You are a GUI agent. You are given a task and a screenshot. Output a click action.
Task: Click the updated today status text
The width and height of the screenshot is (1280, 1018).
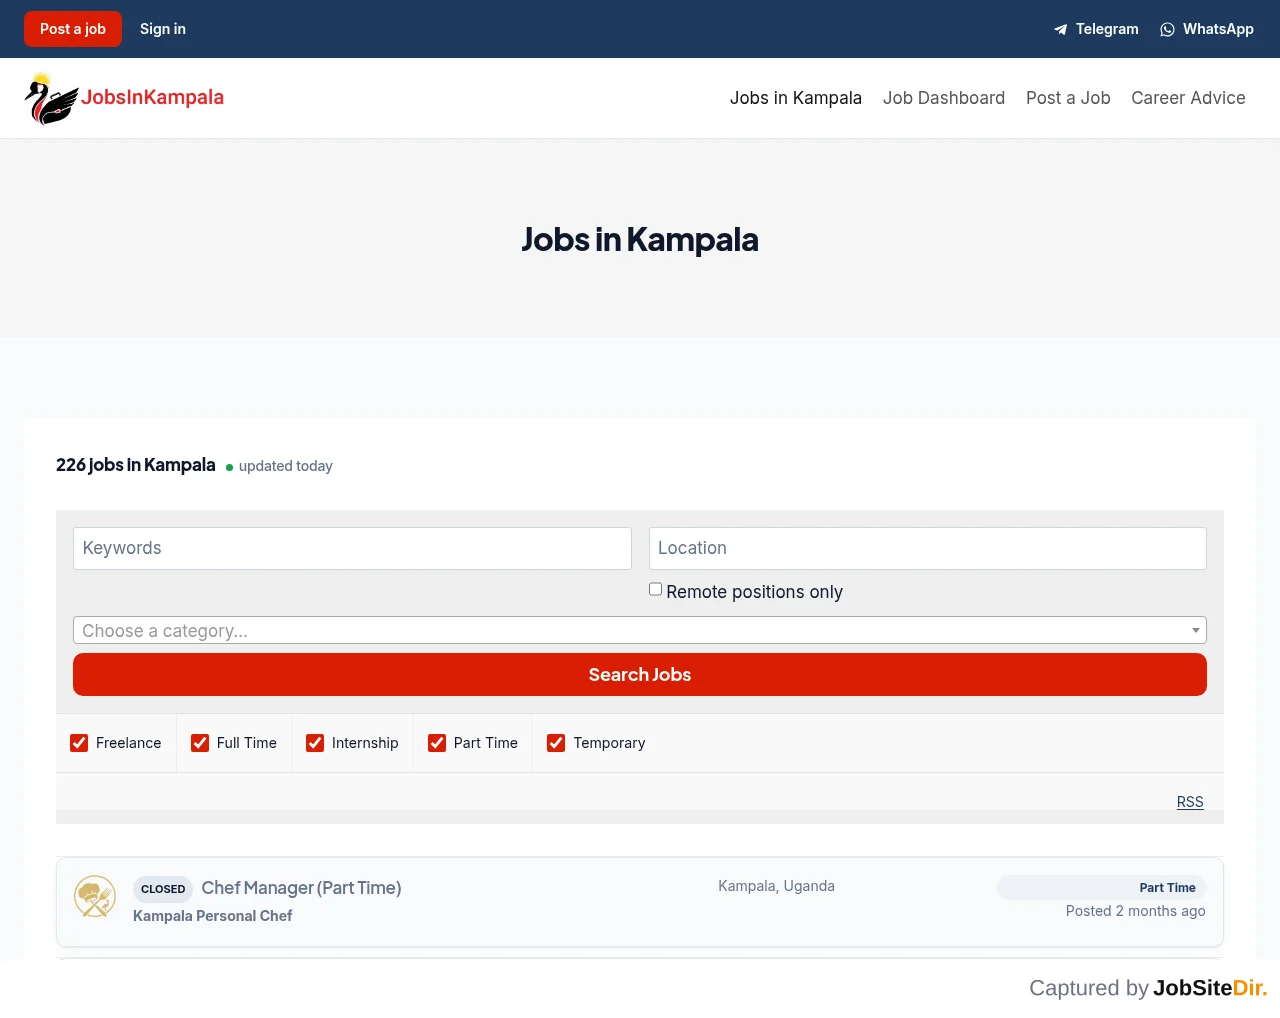pos(286,466)
